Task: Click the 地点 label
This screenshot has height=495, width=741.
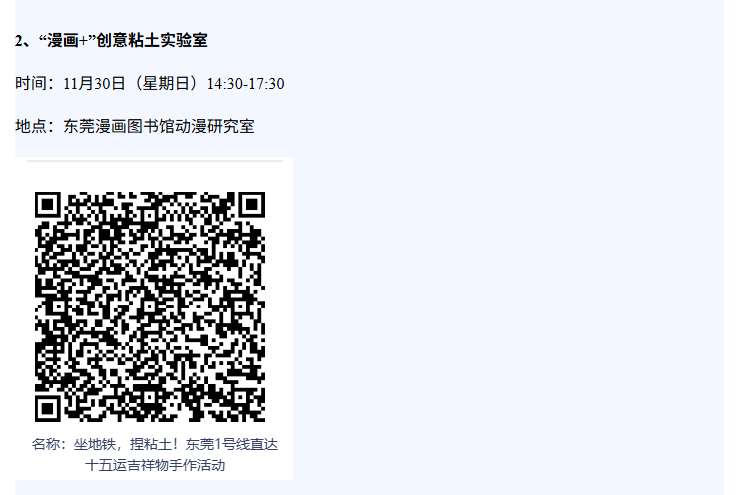Action: (x=31, y=126)
